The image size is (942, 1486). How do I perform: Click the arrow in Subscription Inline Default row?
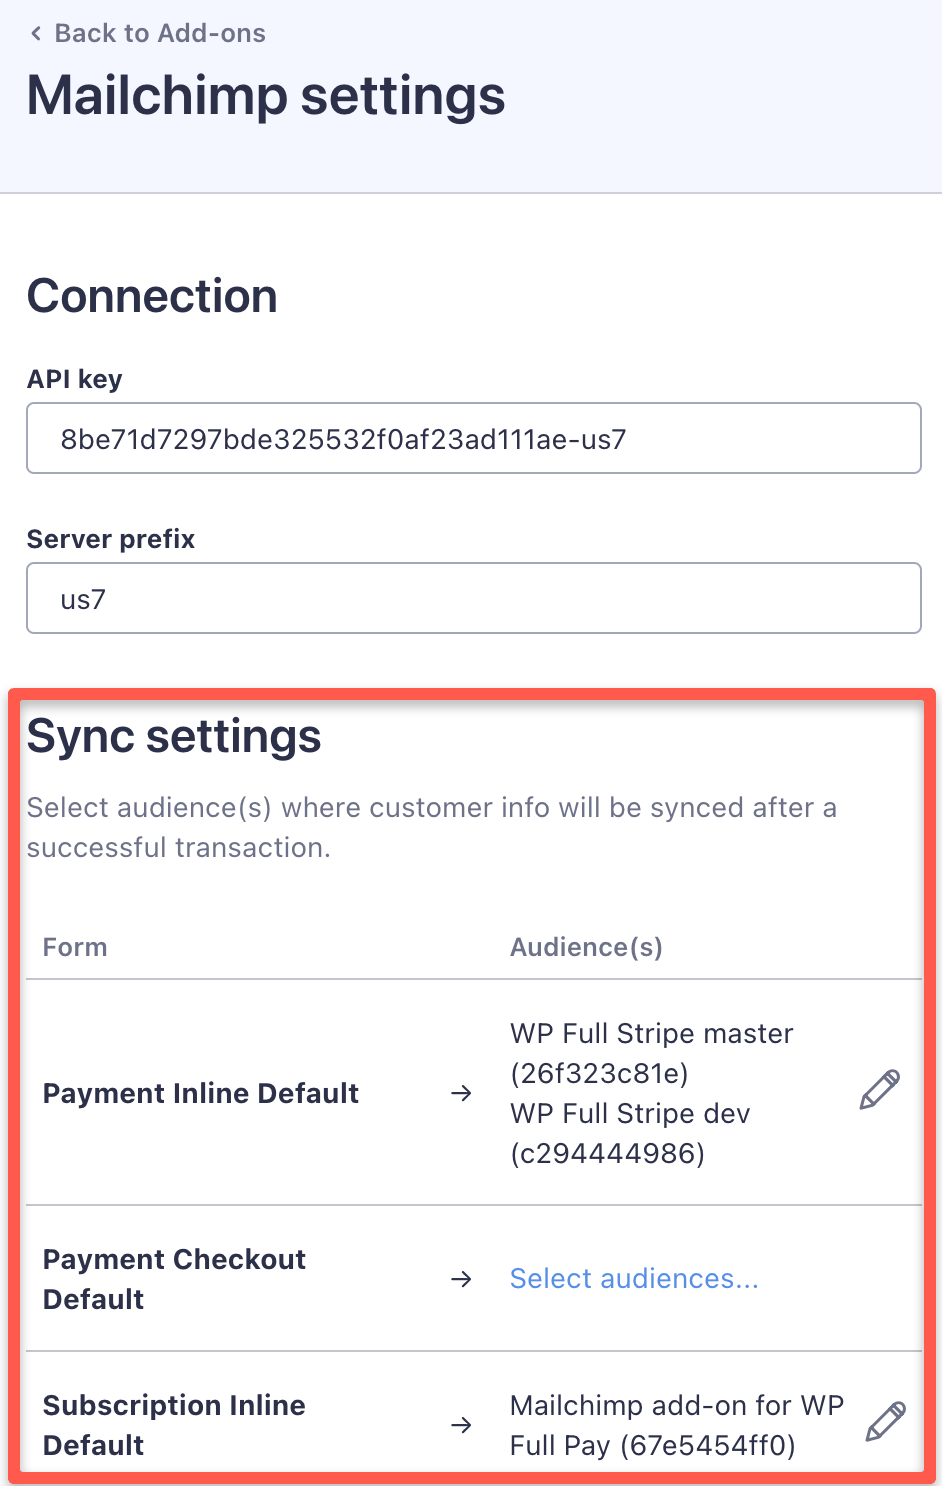point(461,1425)
